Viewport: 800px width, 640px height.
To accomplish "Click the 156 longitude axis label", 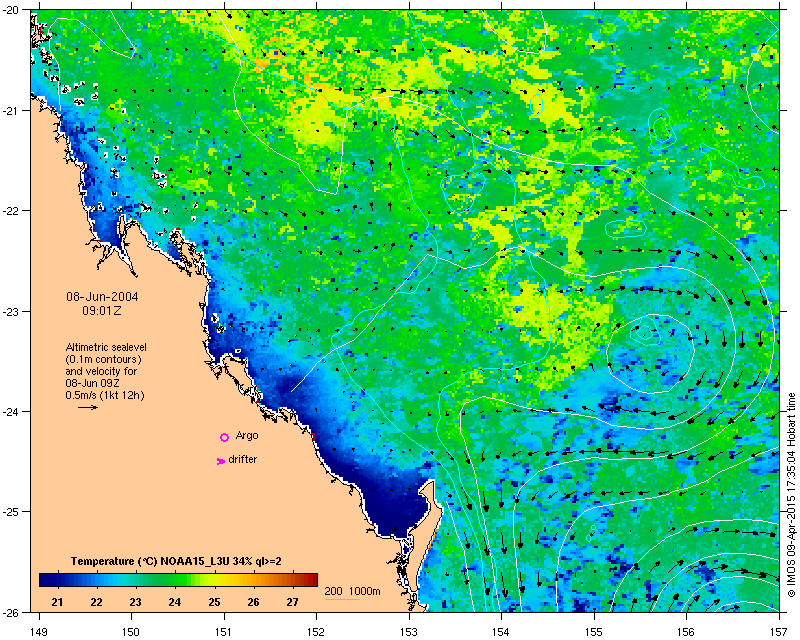I will (687, 632).
